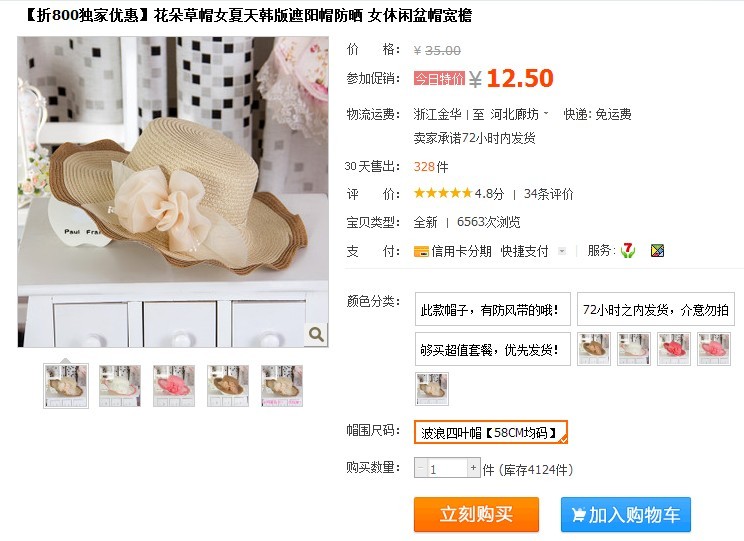744x541 pixels.
Task: Click the 今日特价 promotion tag
Action: tap(439, 78)
